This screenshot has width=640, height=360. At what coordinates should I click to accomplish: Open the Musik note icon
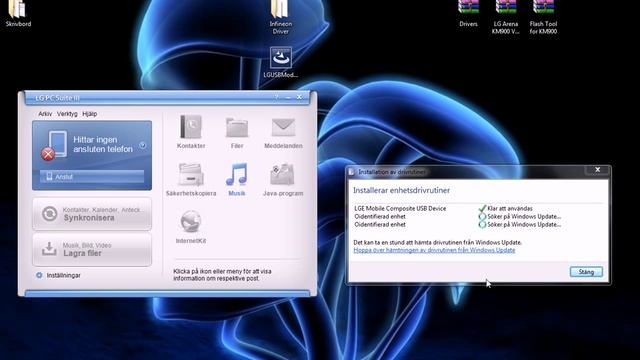click(x=237, y=174)
